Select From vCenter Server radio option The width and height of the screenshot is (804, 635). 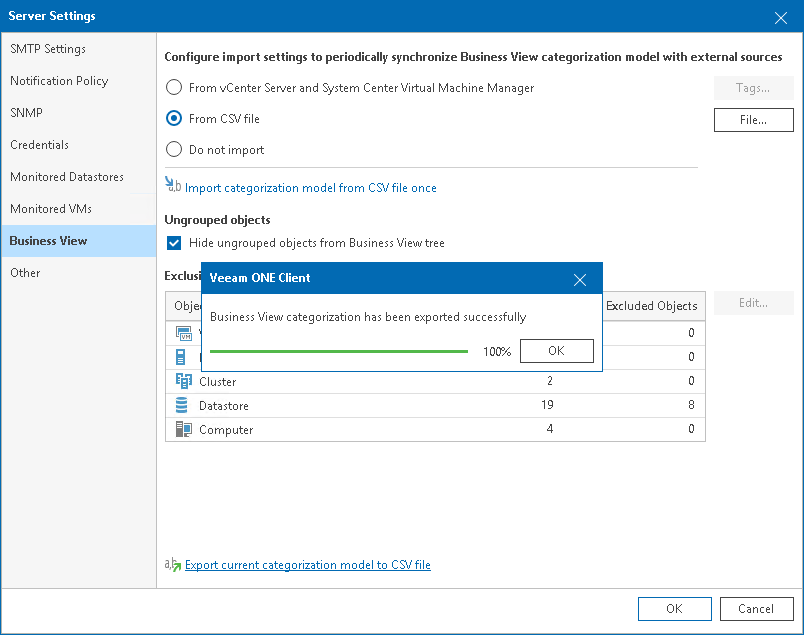tap(174, 88)
